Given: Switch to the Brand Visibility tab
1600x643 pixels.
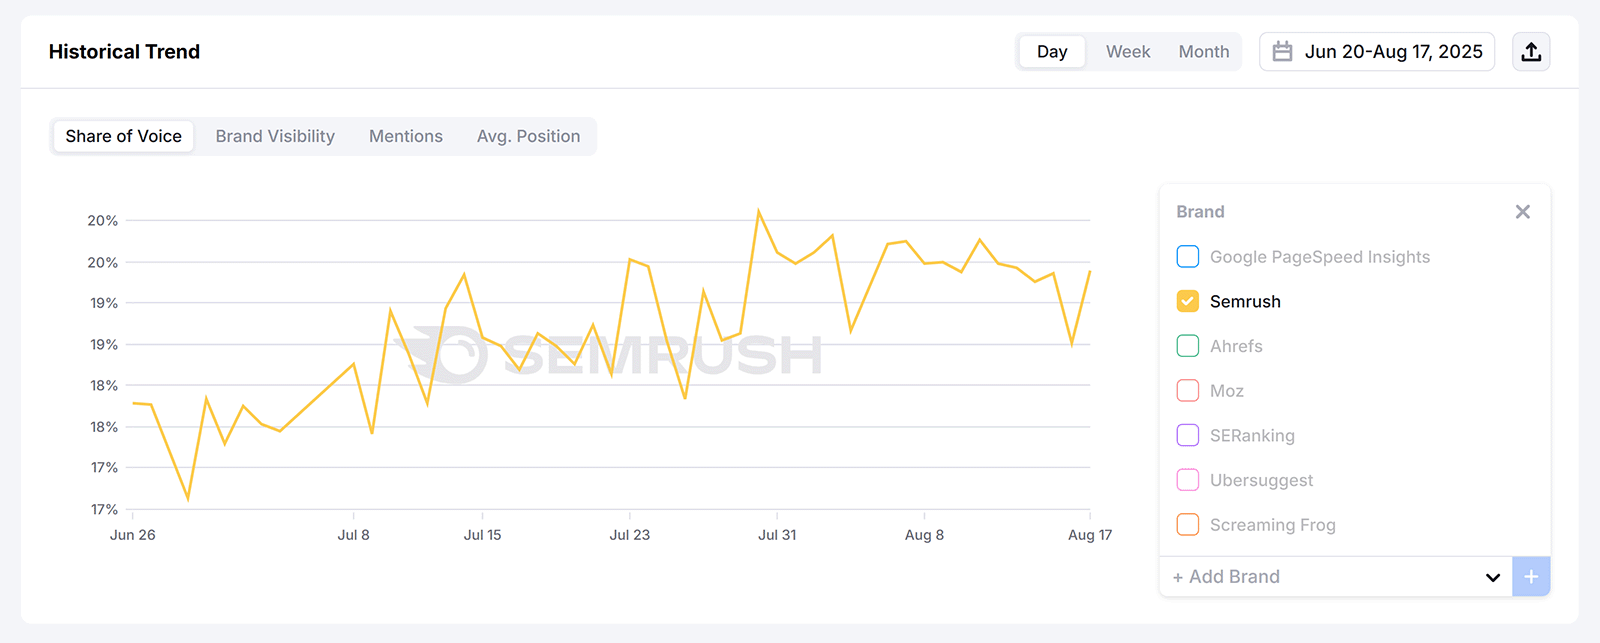Looking at the screenshot, I should (274, 136).
